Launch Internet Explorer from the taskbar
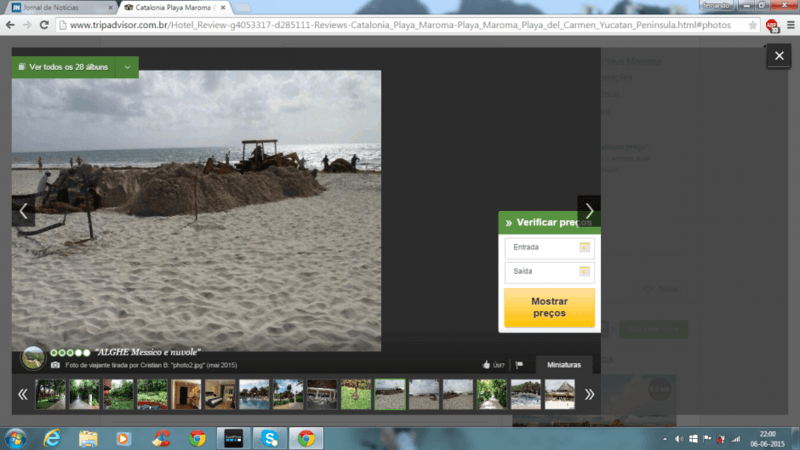The image size is (800, 450). (52, 438)
